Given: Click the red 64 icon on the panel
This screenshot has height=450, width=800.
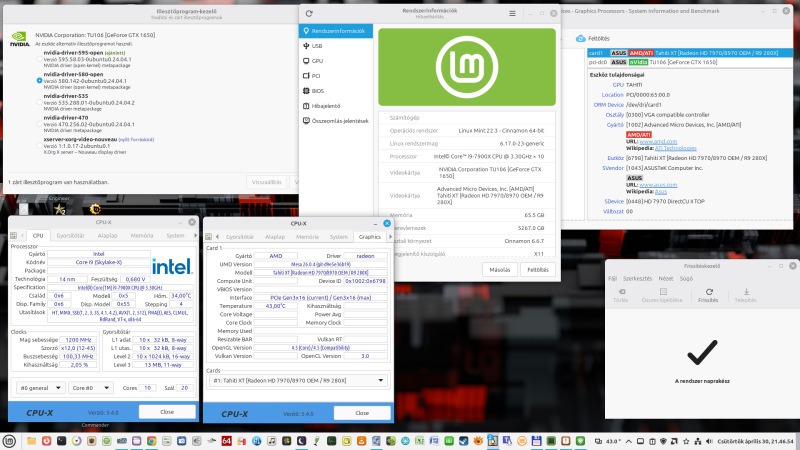Looking at the screenshot, I should point(227,441).
